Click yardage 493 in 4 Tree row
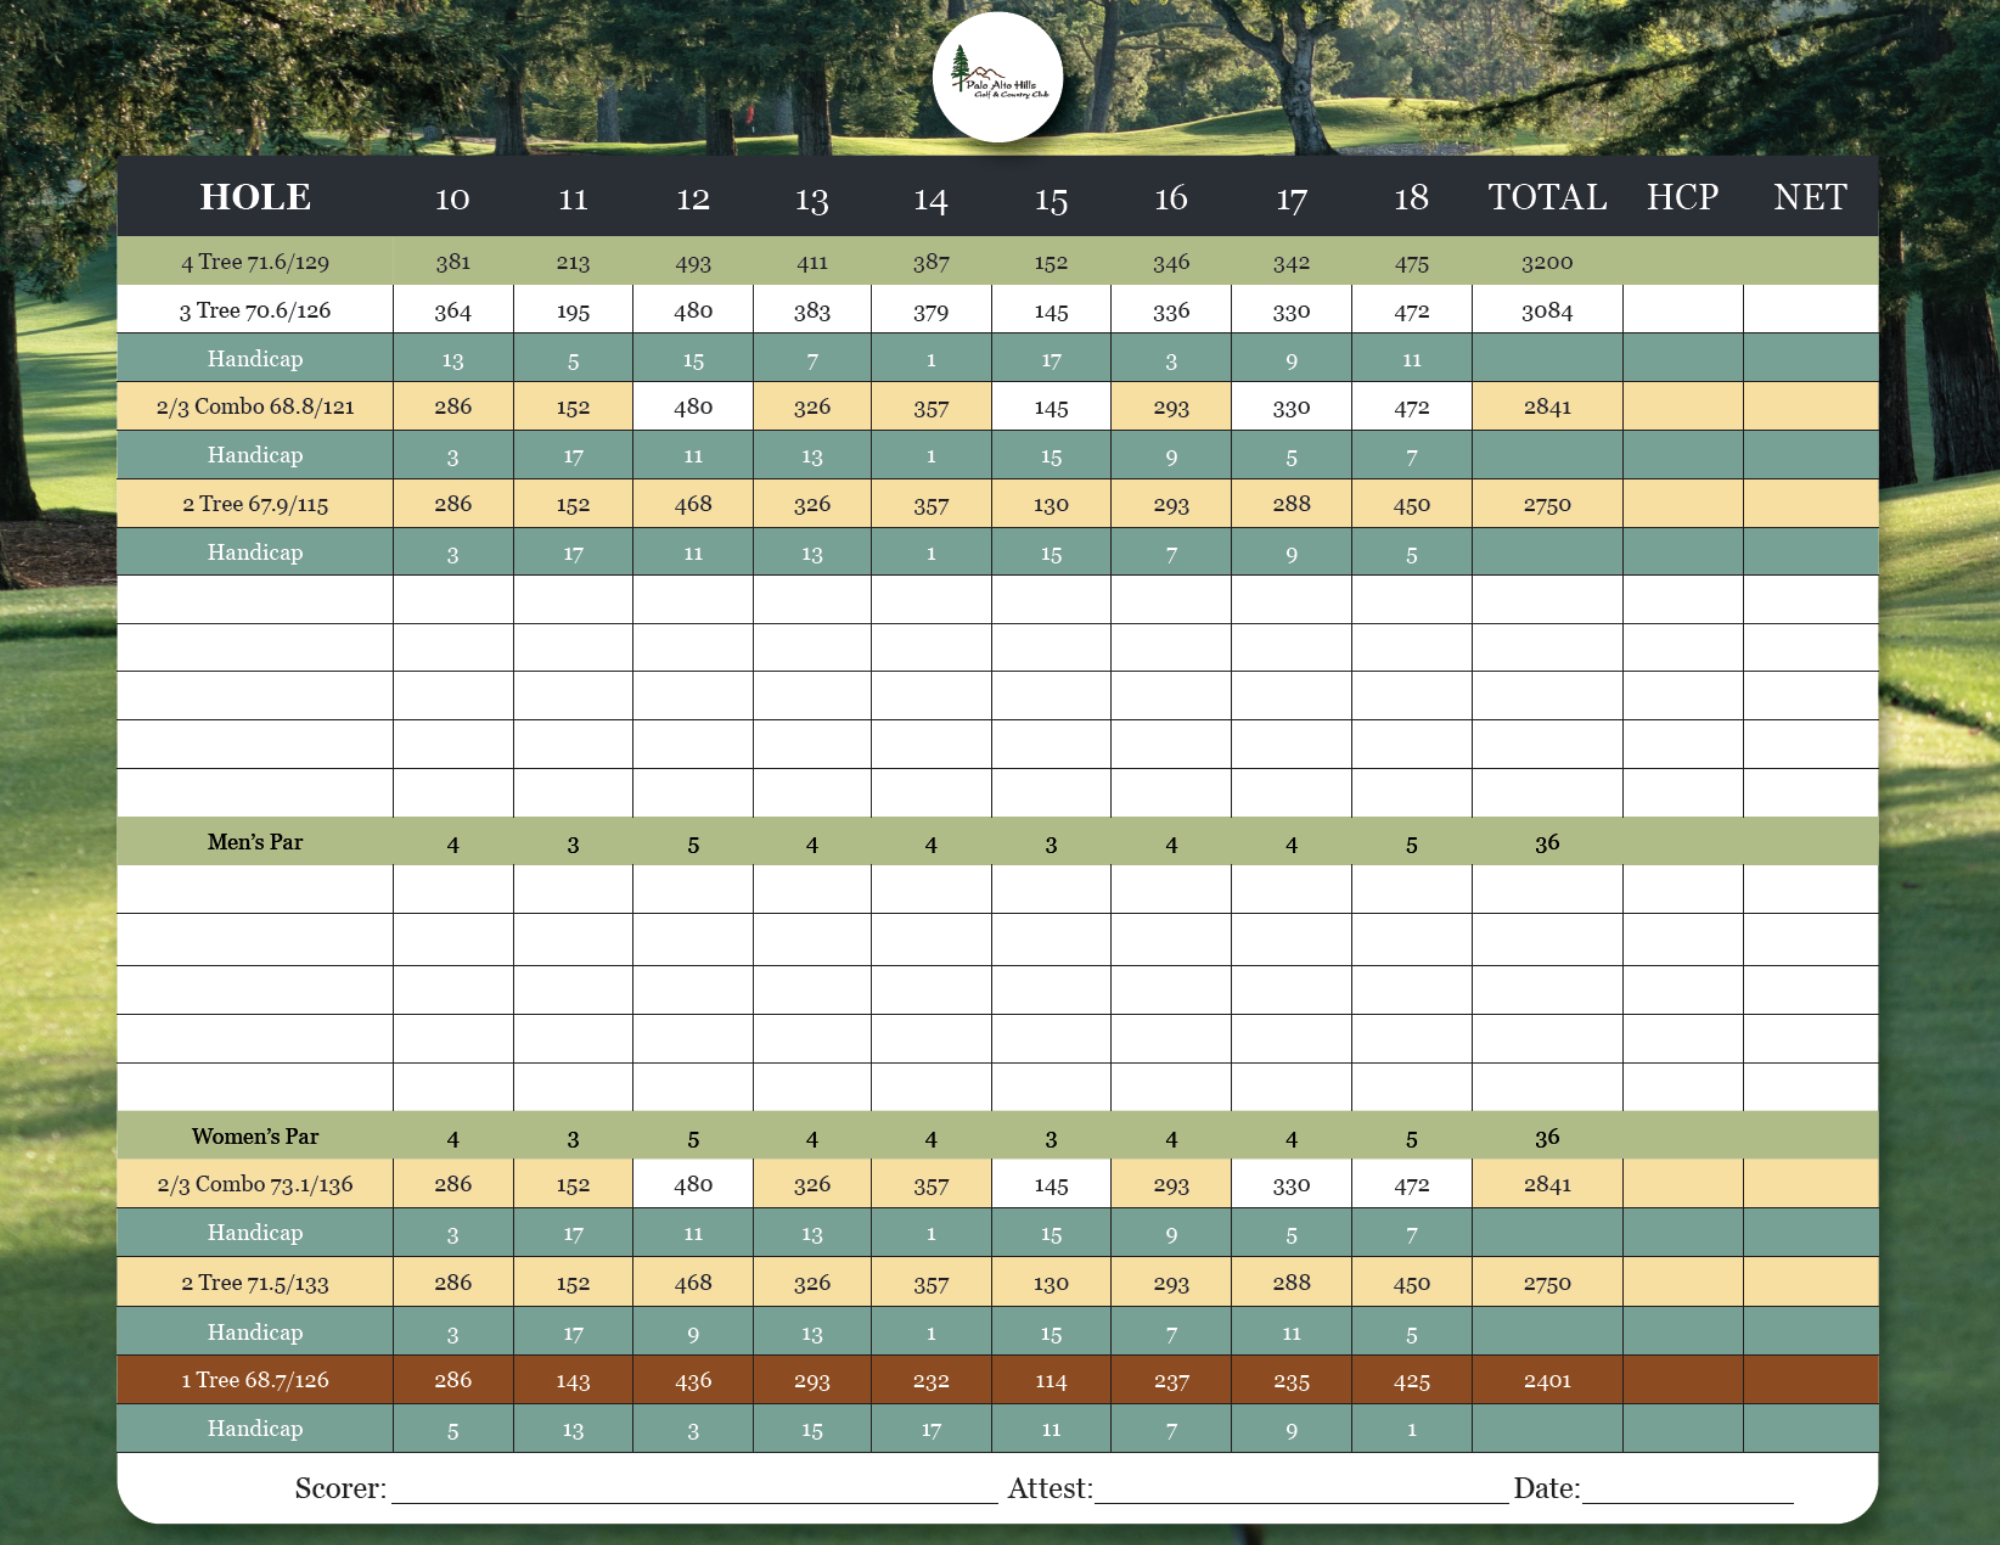This screenshot has height=1545, width=2000. (693, 263)
